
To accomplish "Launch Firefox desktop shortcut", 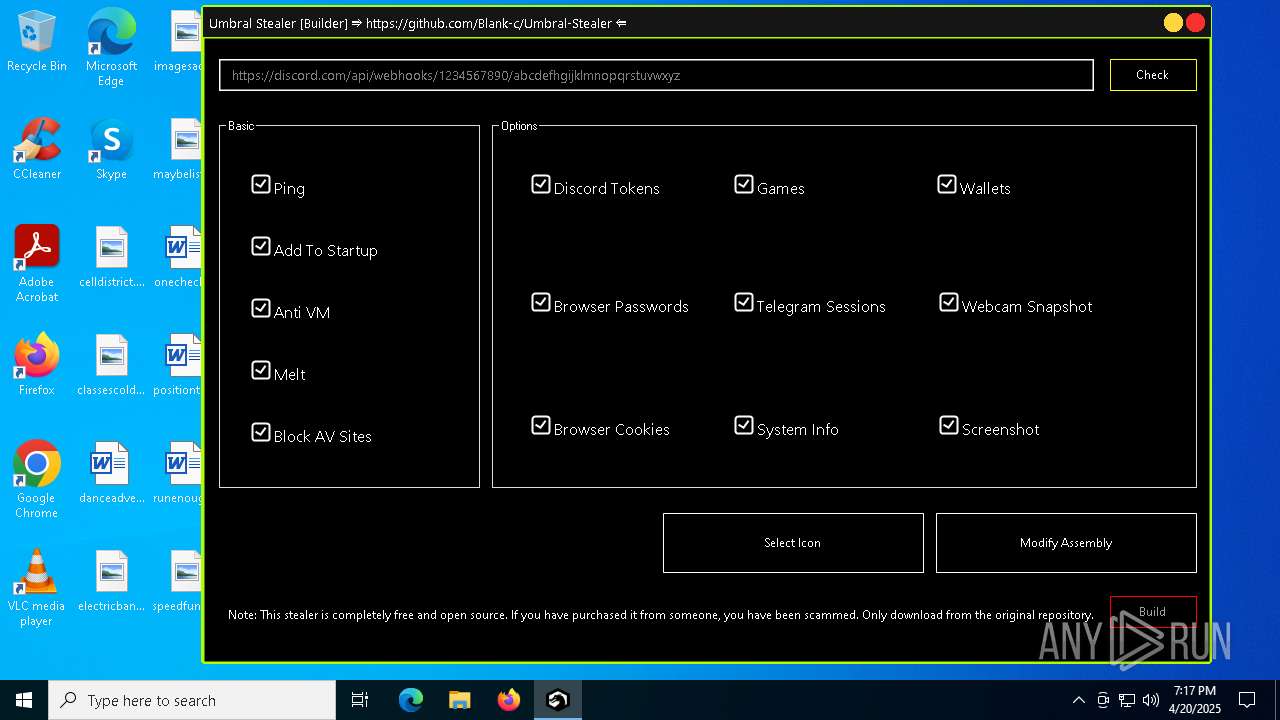I will point(37,365).
